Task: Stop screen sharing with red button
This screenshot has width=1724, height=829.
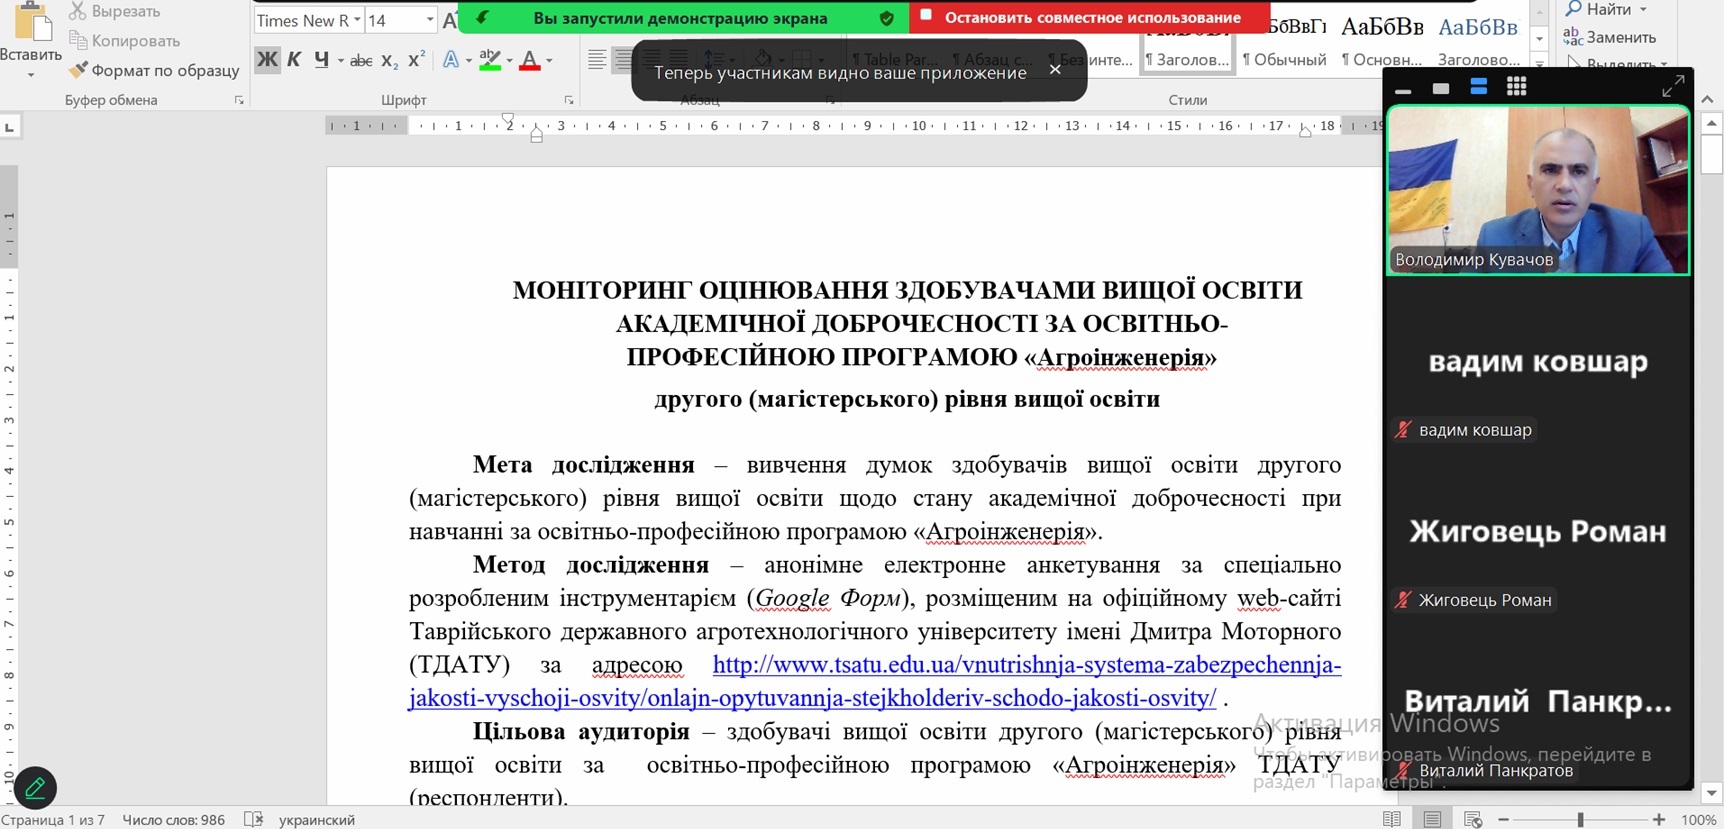Action: (x=1089, y=18)
